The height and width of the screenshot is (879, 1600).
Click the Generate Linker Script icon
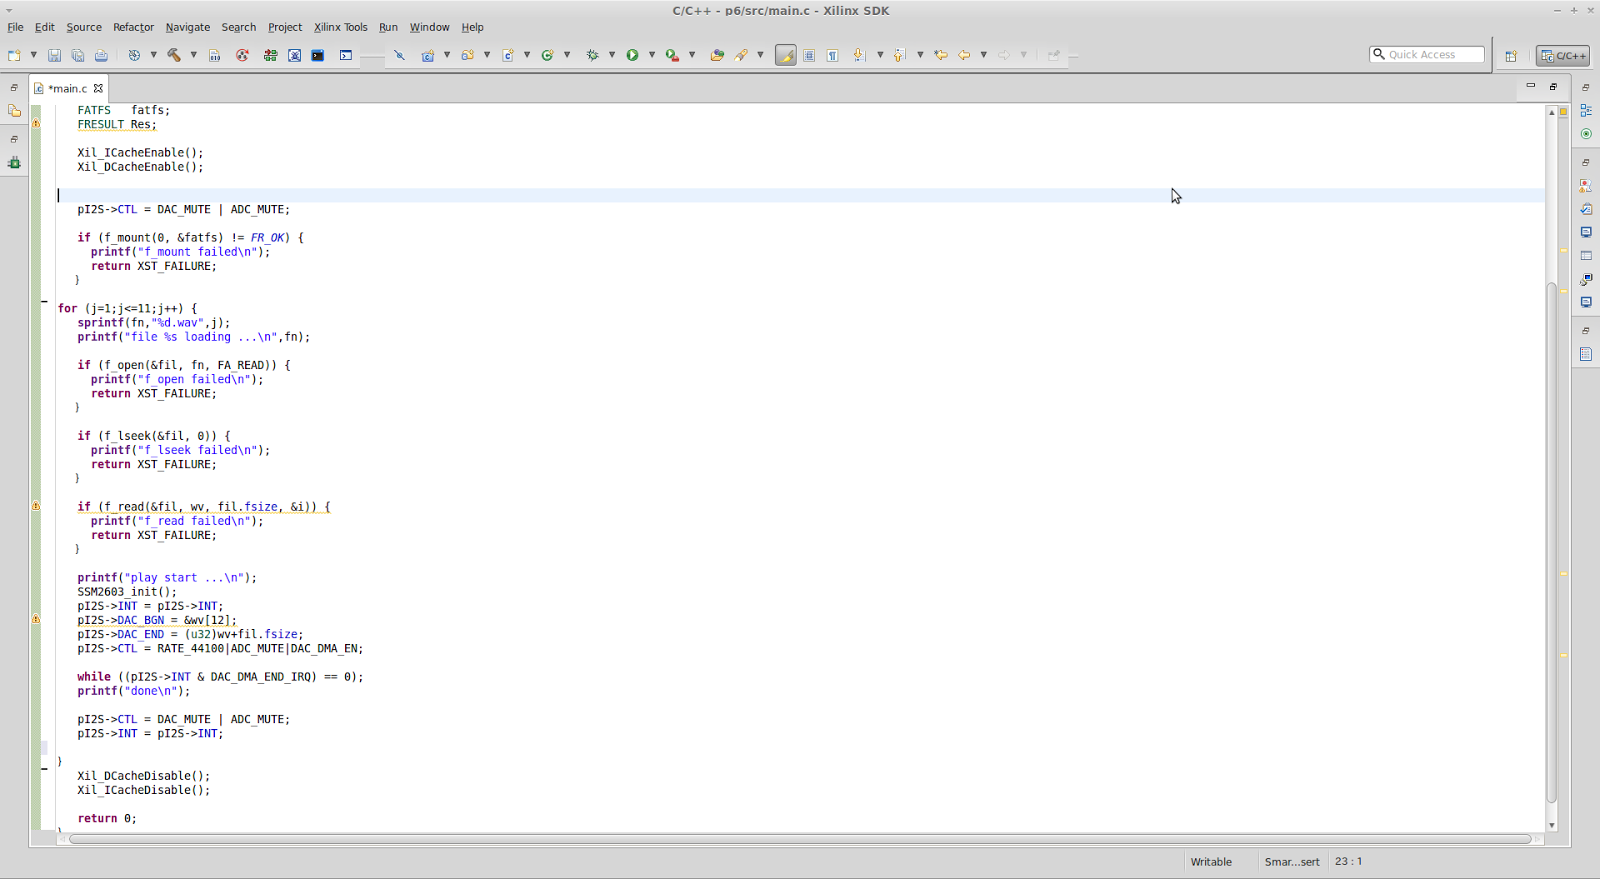point(214,55)
